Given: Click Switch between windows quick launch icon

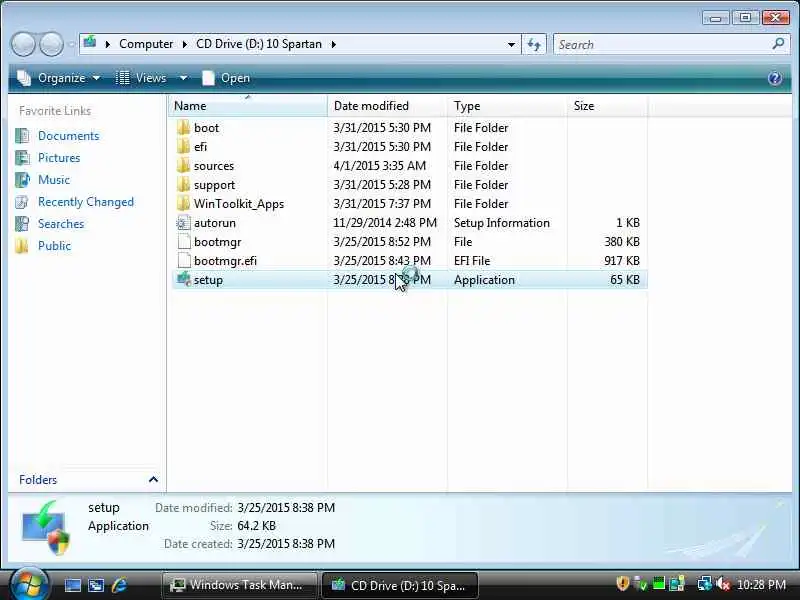Looking at the screenshot, I should pos(96,585).
